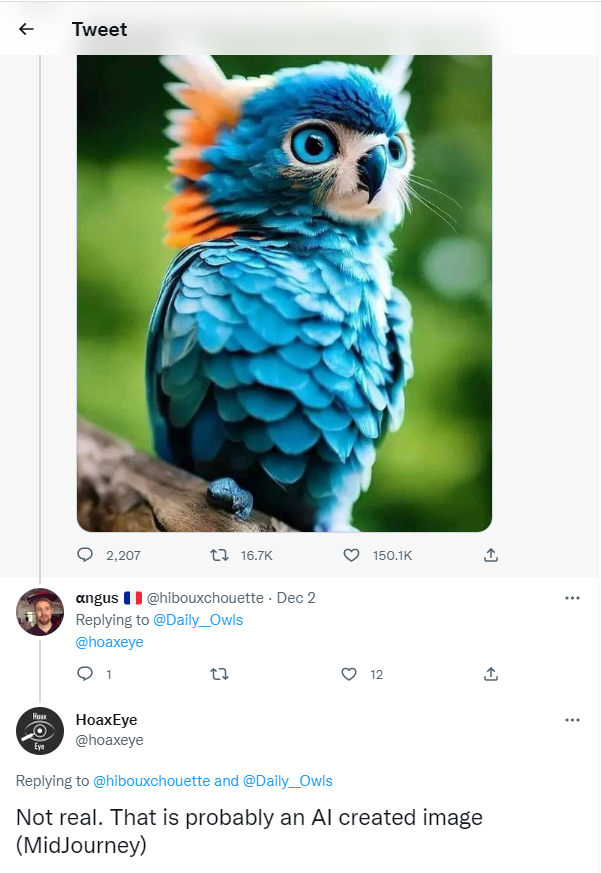Image resolution: width=601 pixels, height=873 pixels.
Task: Like angus's tweet with 12 likes
Action: (x=349, y=674)
